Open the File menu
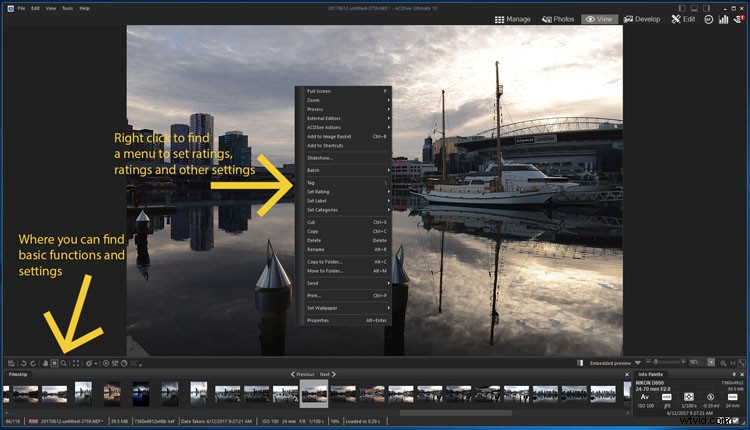 pyautogui.click(x=22, y=8)
